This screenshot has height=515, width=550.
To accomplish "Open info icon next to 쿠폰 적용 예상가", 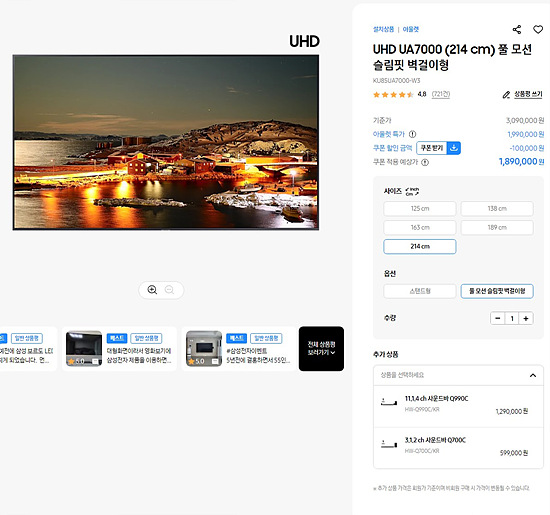I will pos(425,162).
